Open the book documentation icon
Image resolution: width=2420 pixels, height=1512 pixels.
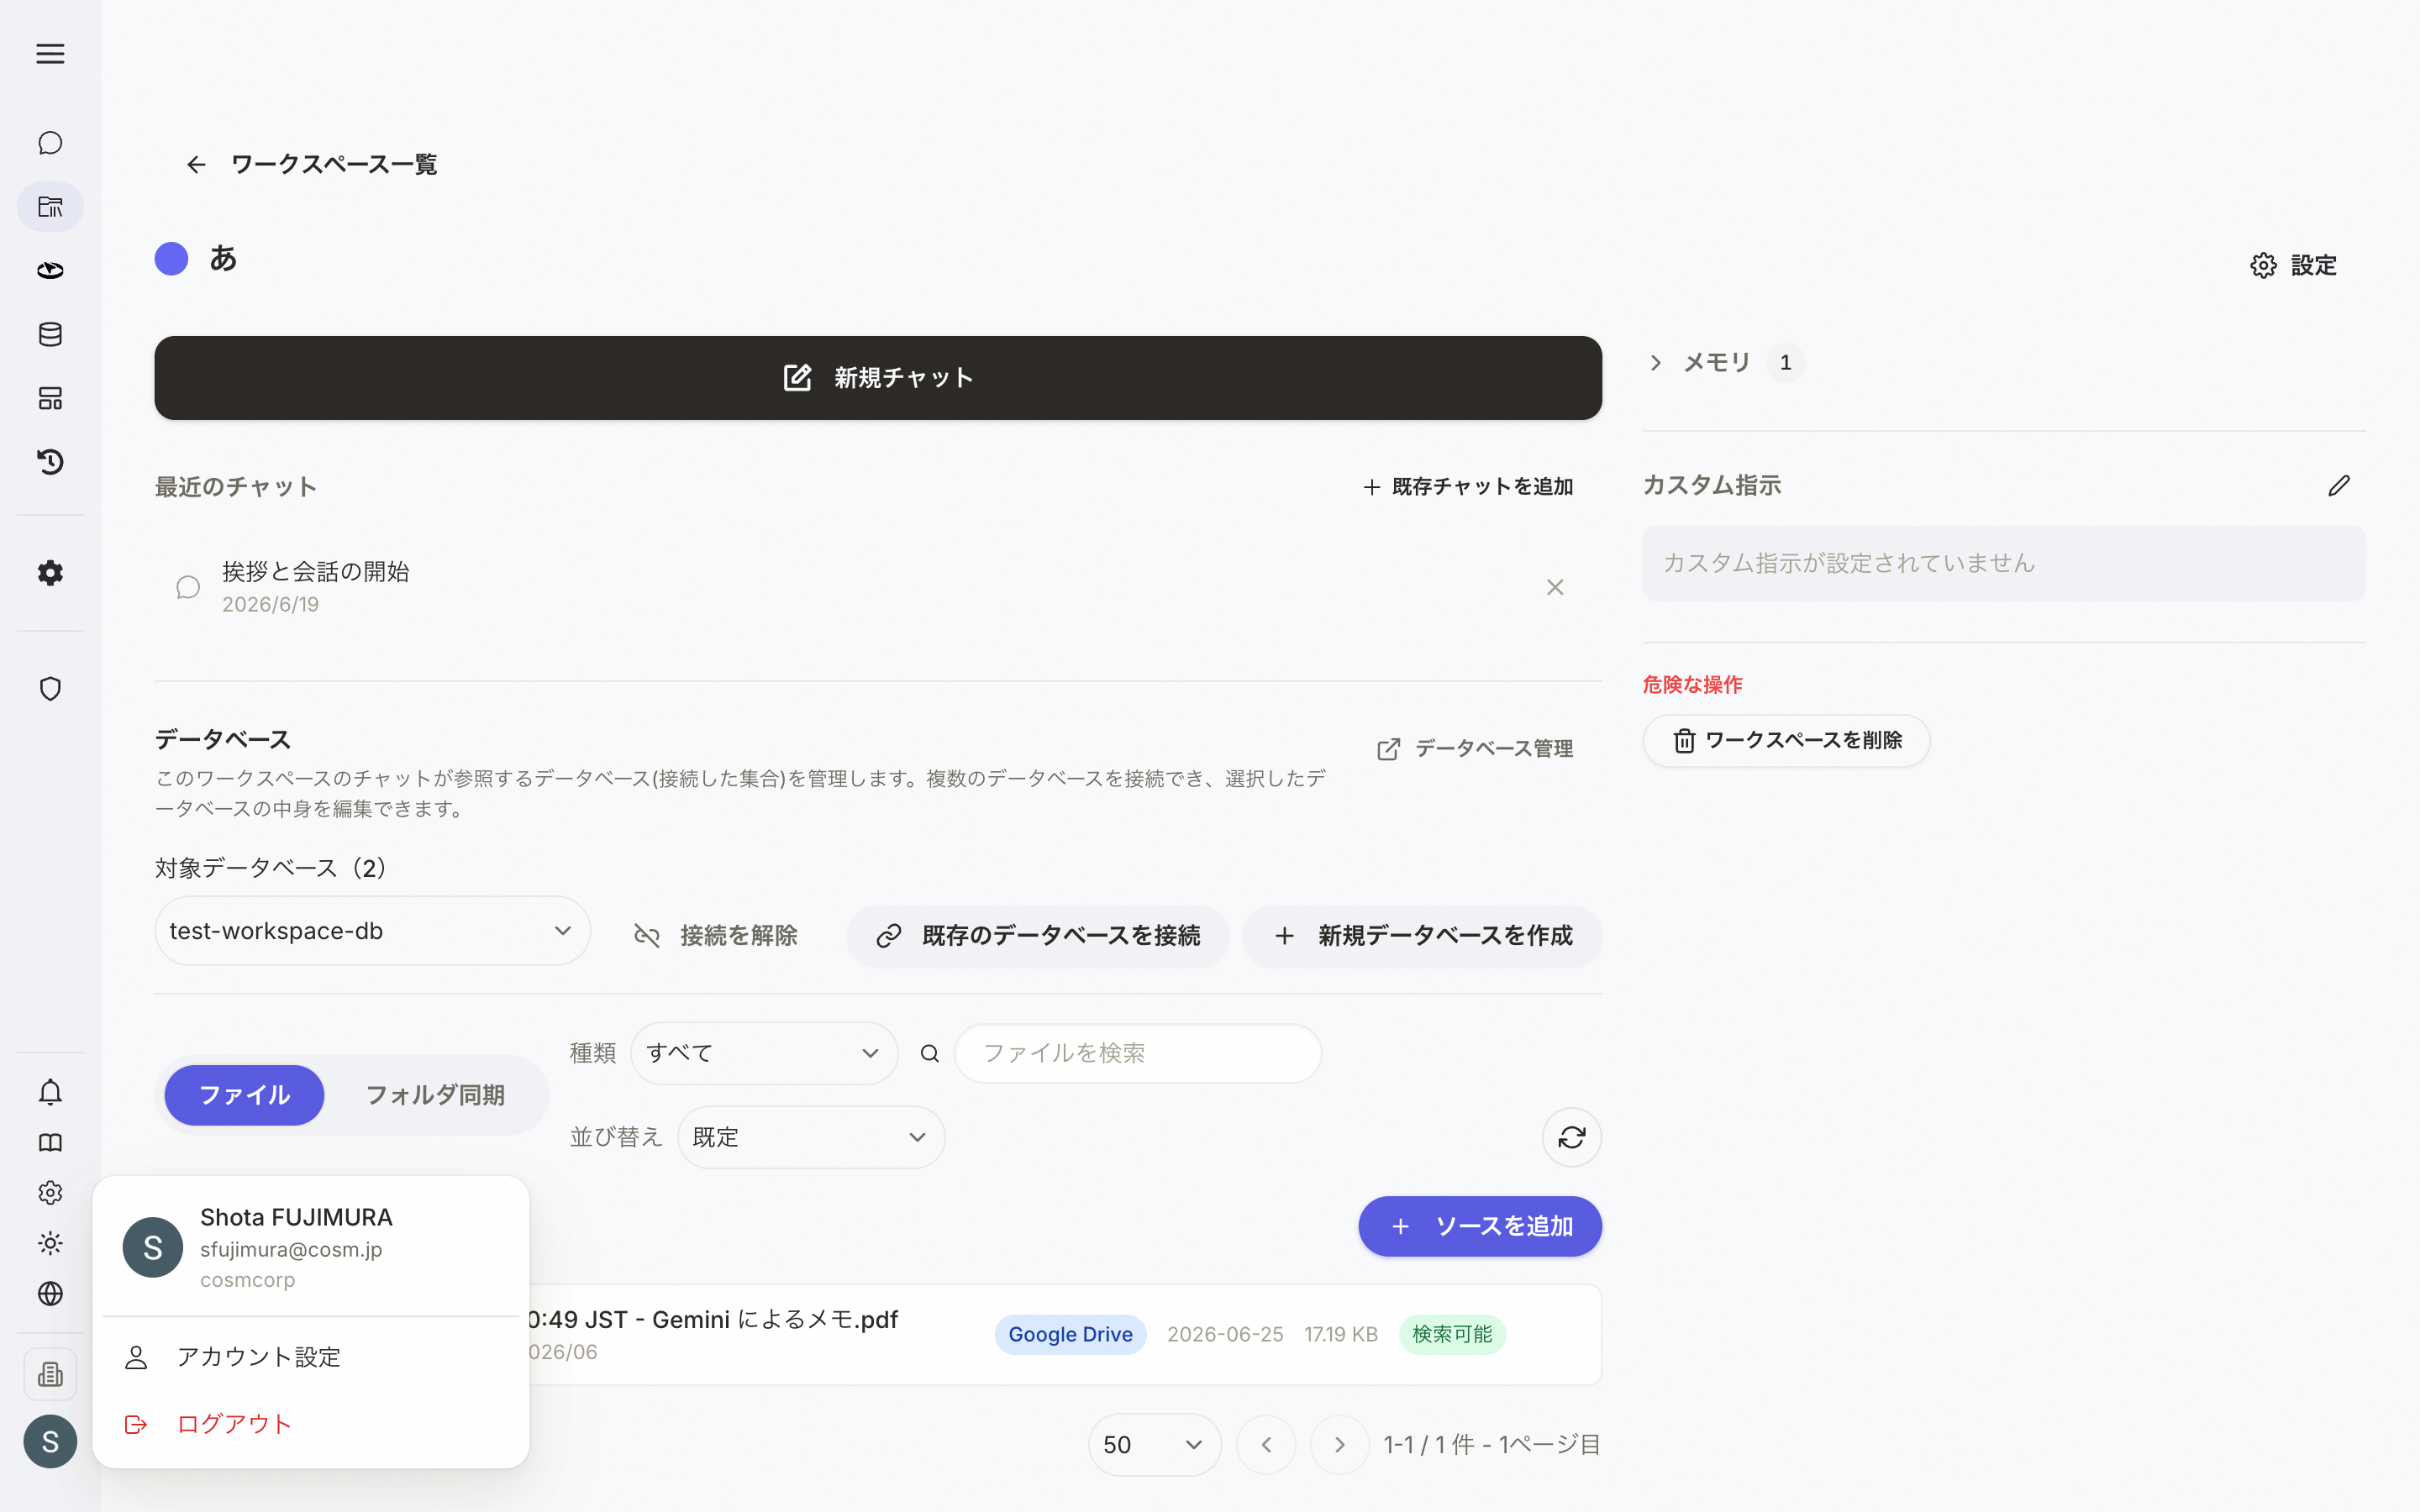click(50, 1143)
